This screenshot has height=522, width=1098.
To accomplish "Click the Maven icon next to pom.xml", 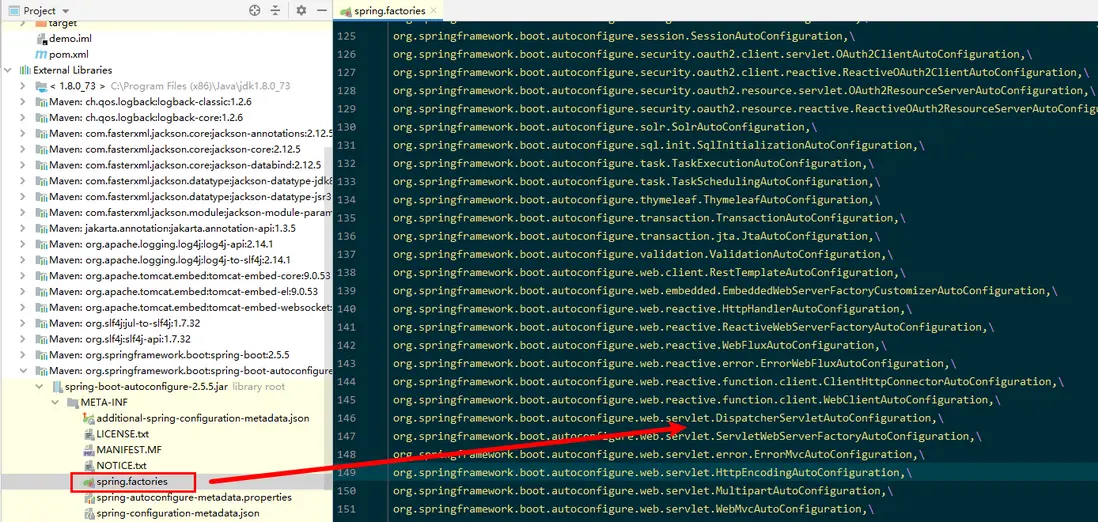I will click(41, 55).
